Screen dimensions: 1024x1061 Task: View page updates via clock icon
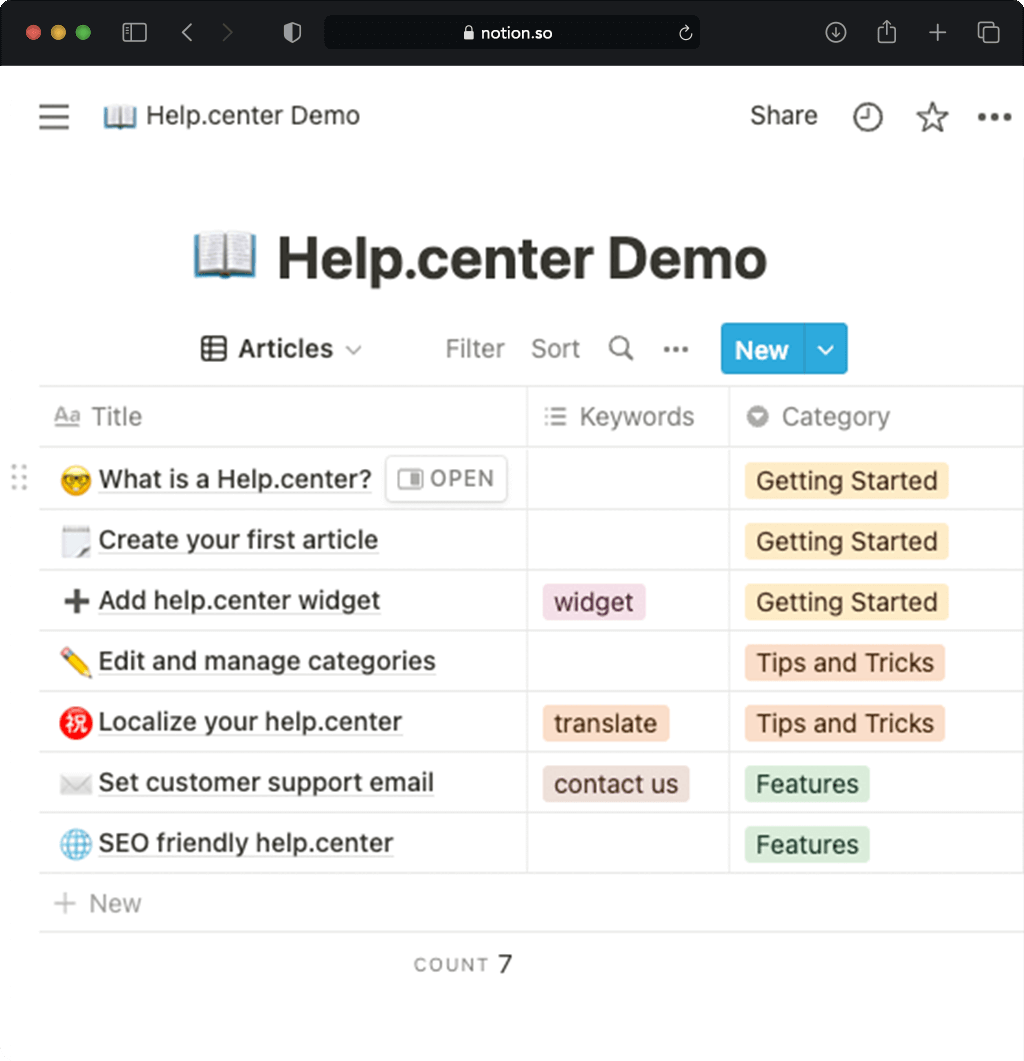pos(867,117)
